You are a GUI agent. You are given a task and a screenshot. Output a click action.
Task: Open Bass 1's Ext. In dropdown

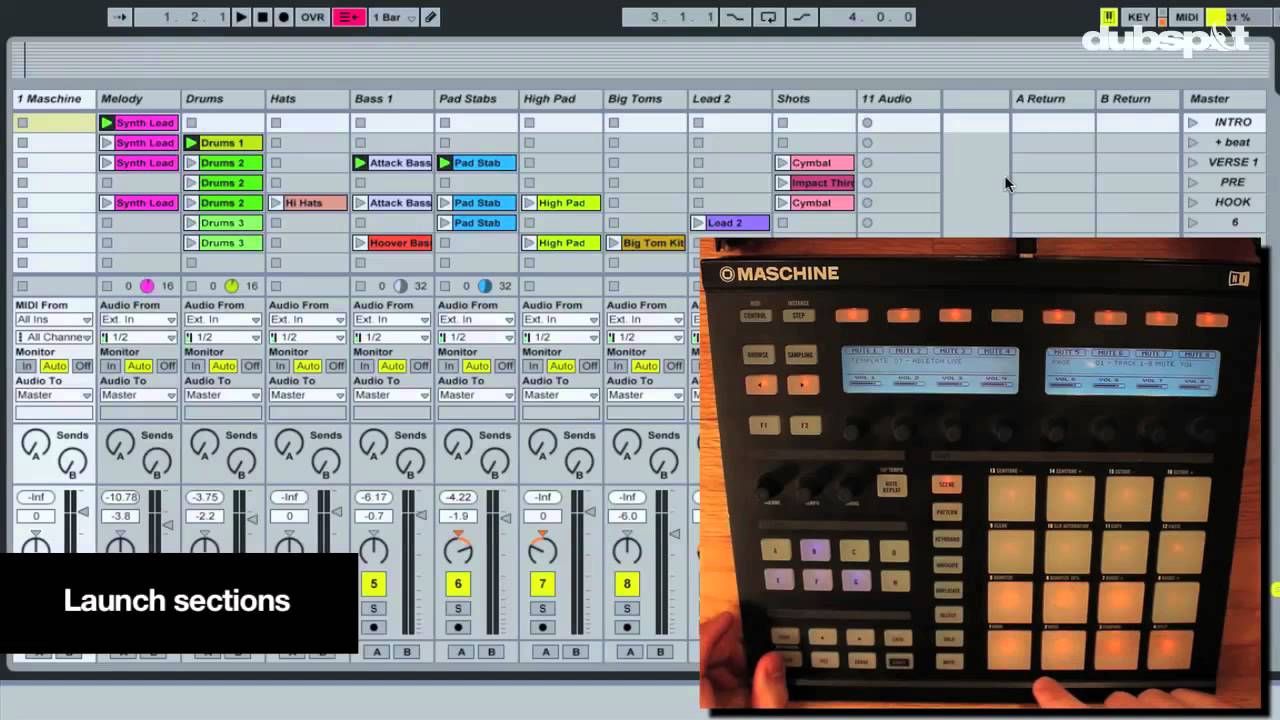point(392,320)
